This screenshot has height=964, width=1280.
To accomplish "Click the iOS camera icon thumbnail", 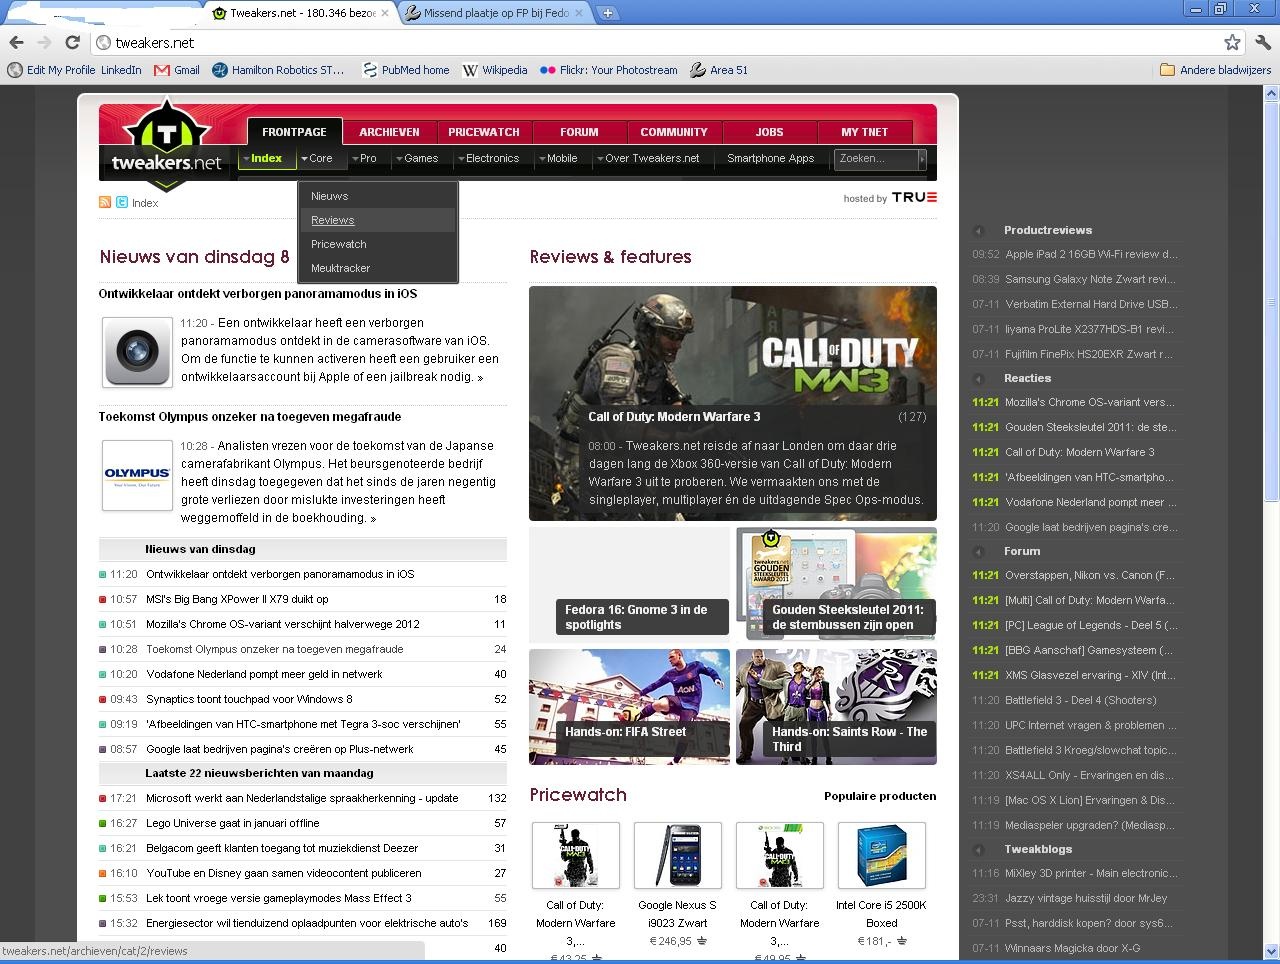I will pos(137,351).
